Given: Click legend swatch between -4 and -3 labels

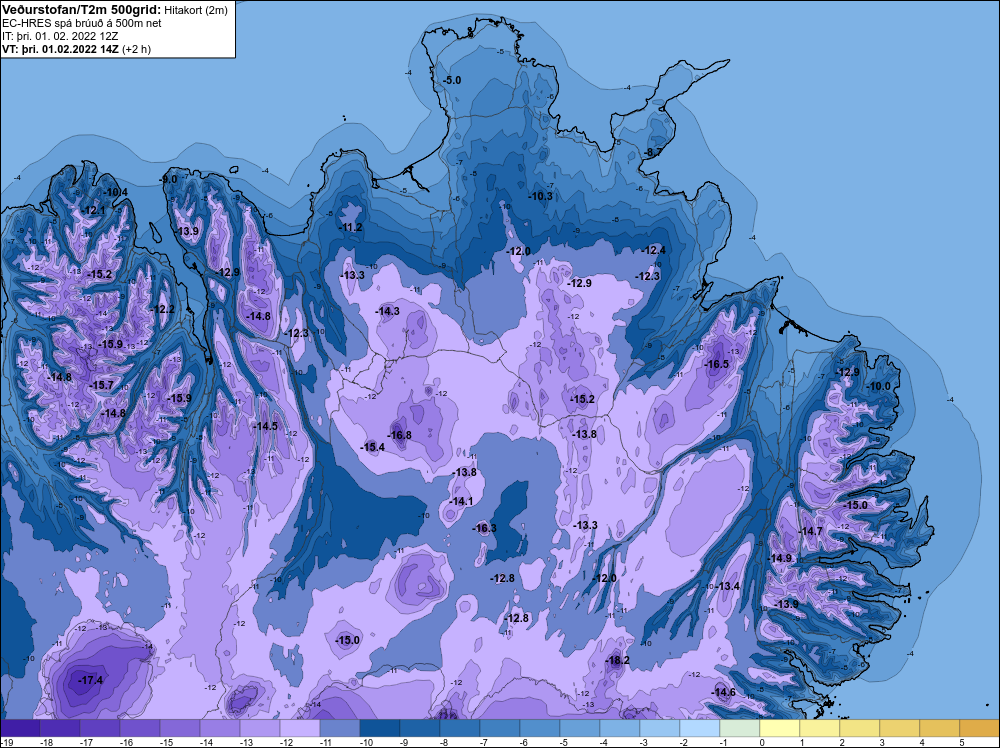Looking at the screenshot, I should click(x=620, y=728).
